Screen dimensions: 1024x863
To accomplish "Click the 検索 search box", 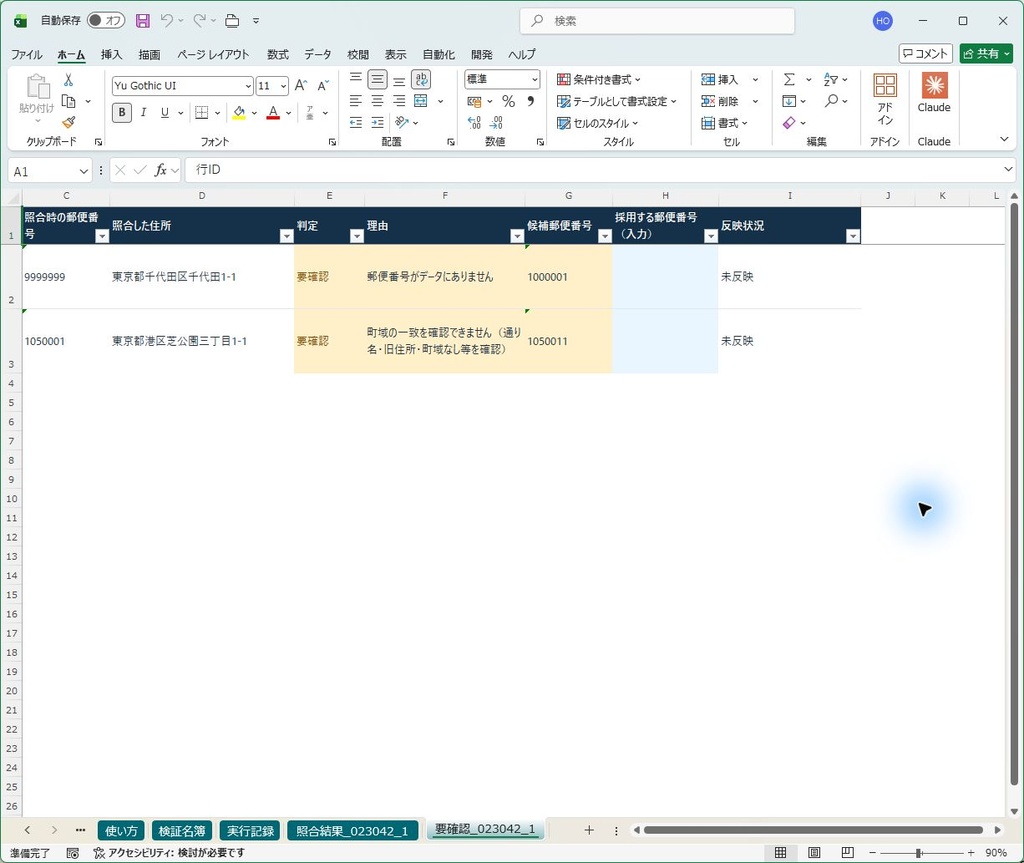I will (x=657, y=21).
